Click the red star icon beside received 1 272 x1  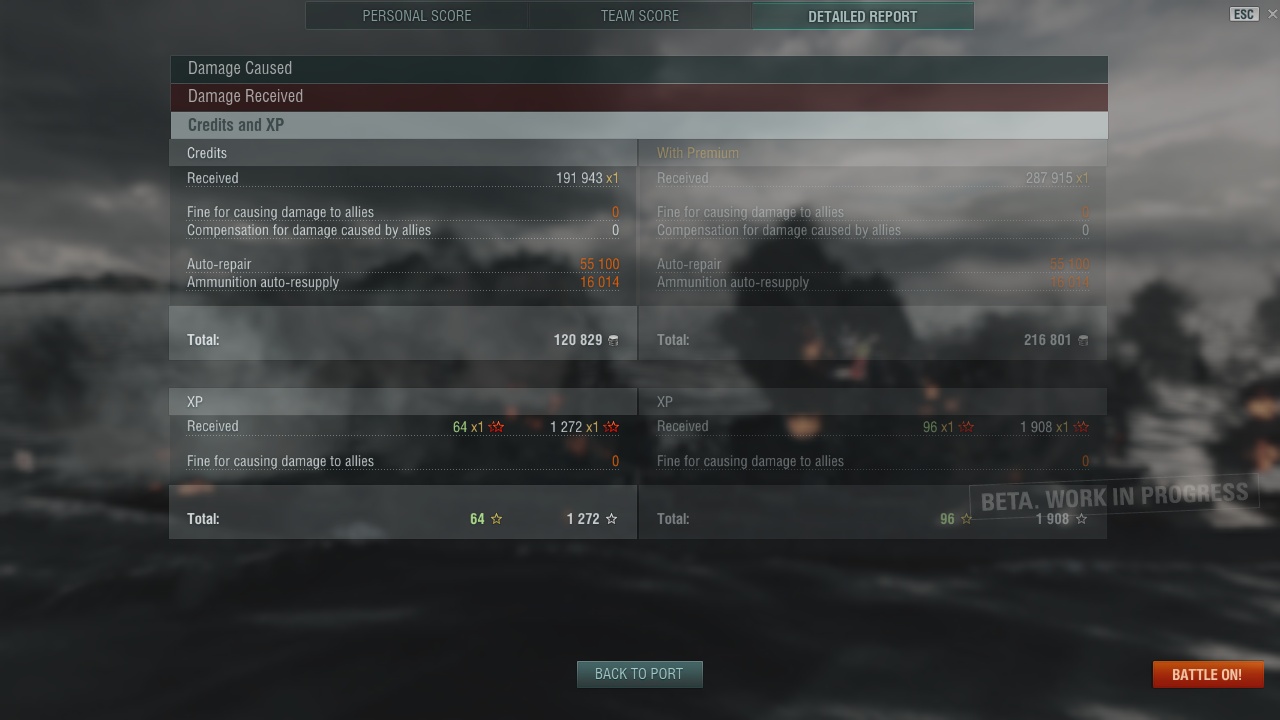(611, 427)
